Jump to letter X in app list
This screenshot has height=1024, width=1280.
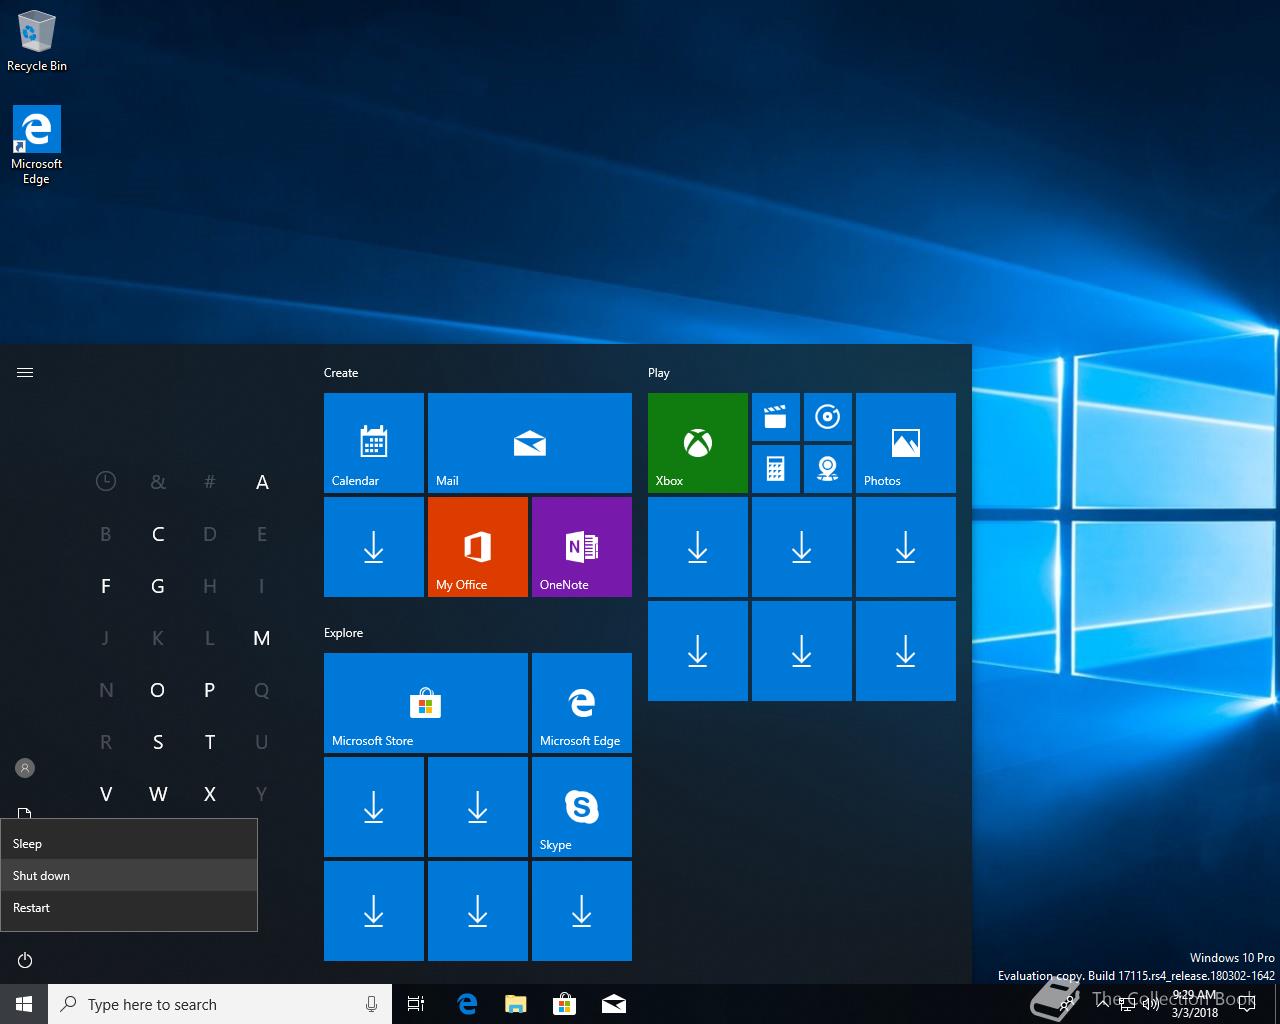coord(210,794)
